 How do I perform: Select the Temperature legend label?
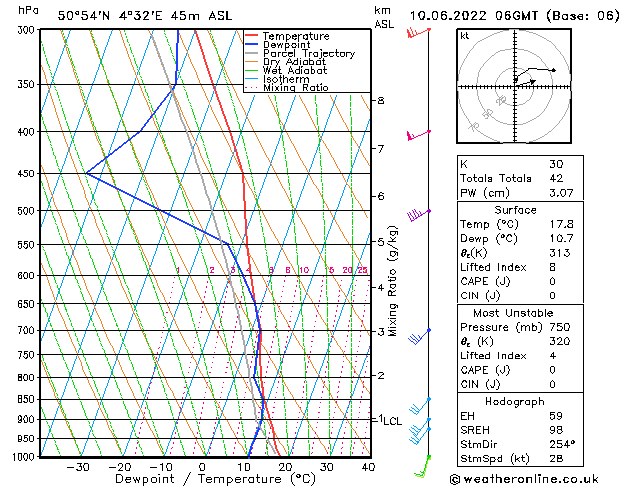[296, 36]
